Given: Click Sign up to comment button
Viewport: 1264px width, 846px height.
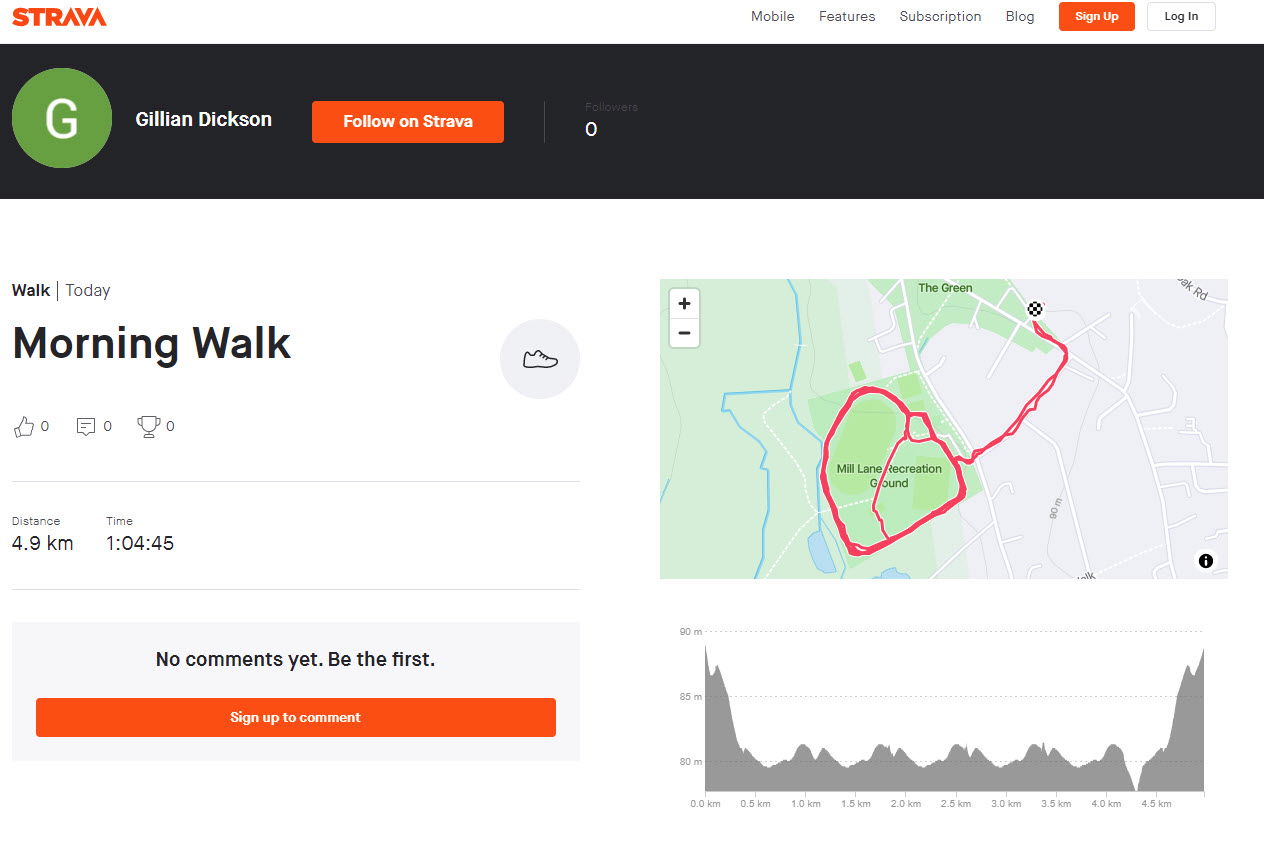Looking at the screenshot, I should pyautogui.click(x=296, y=717).
